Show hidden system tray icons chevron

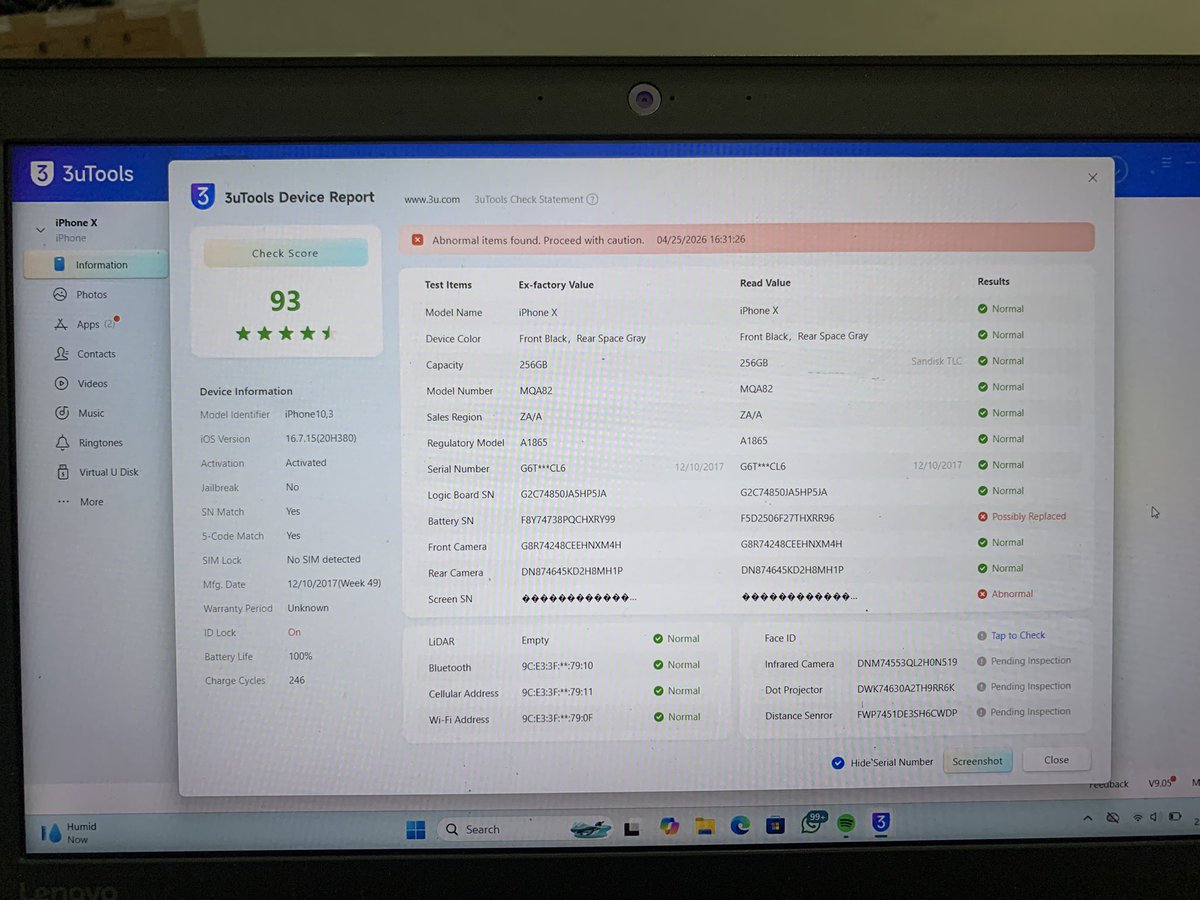1088,818
